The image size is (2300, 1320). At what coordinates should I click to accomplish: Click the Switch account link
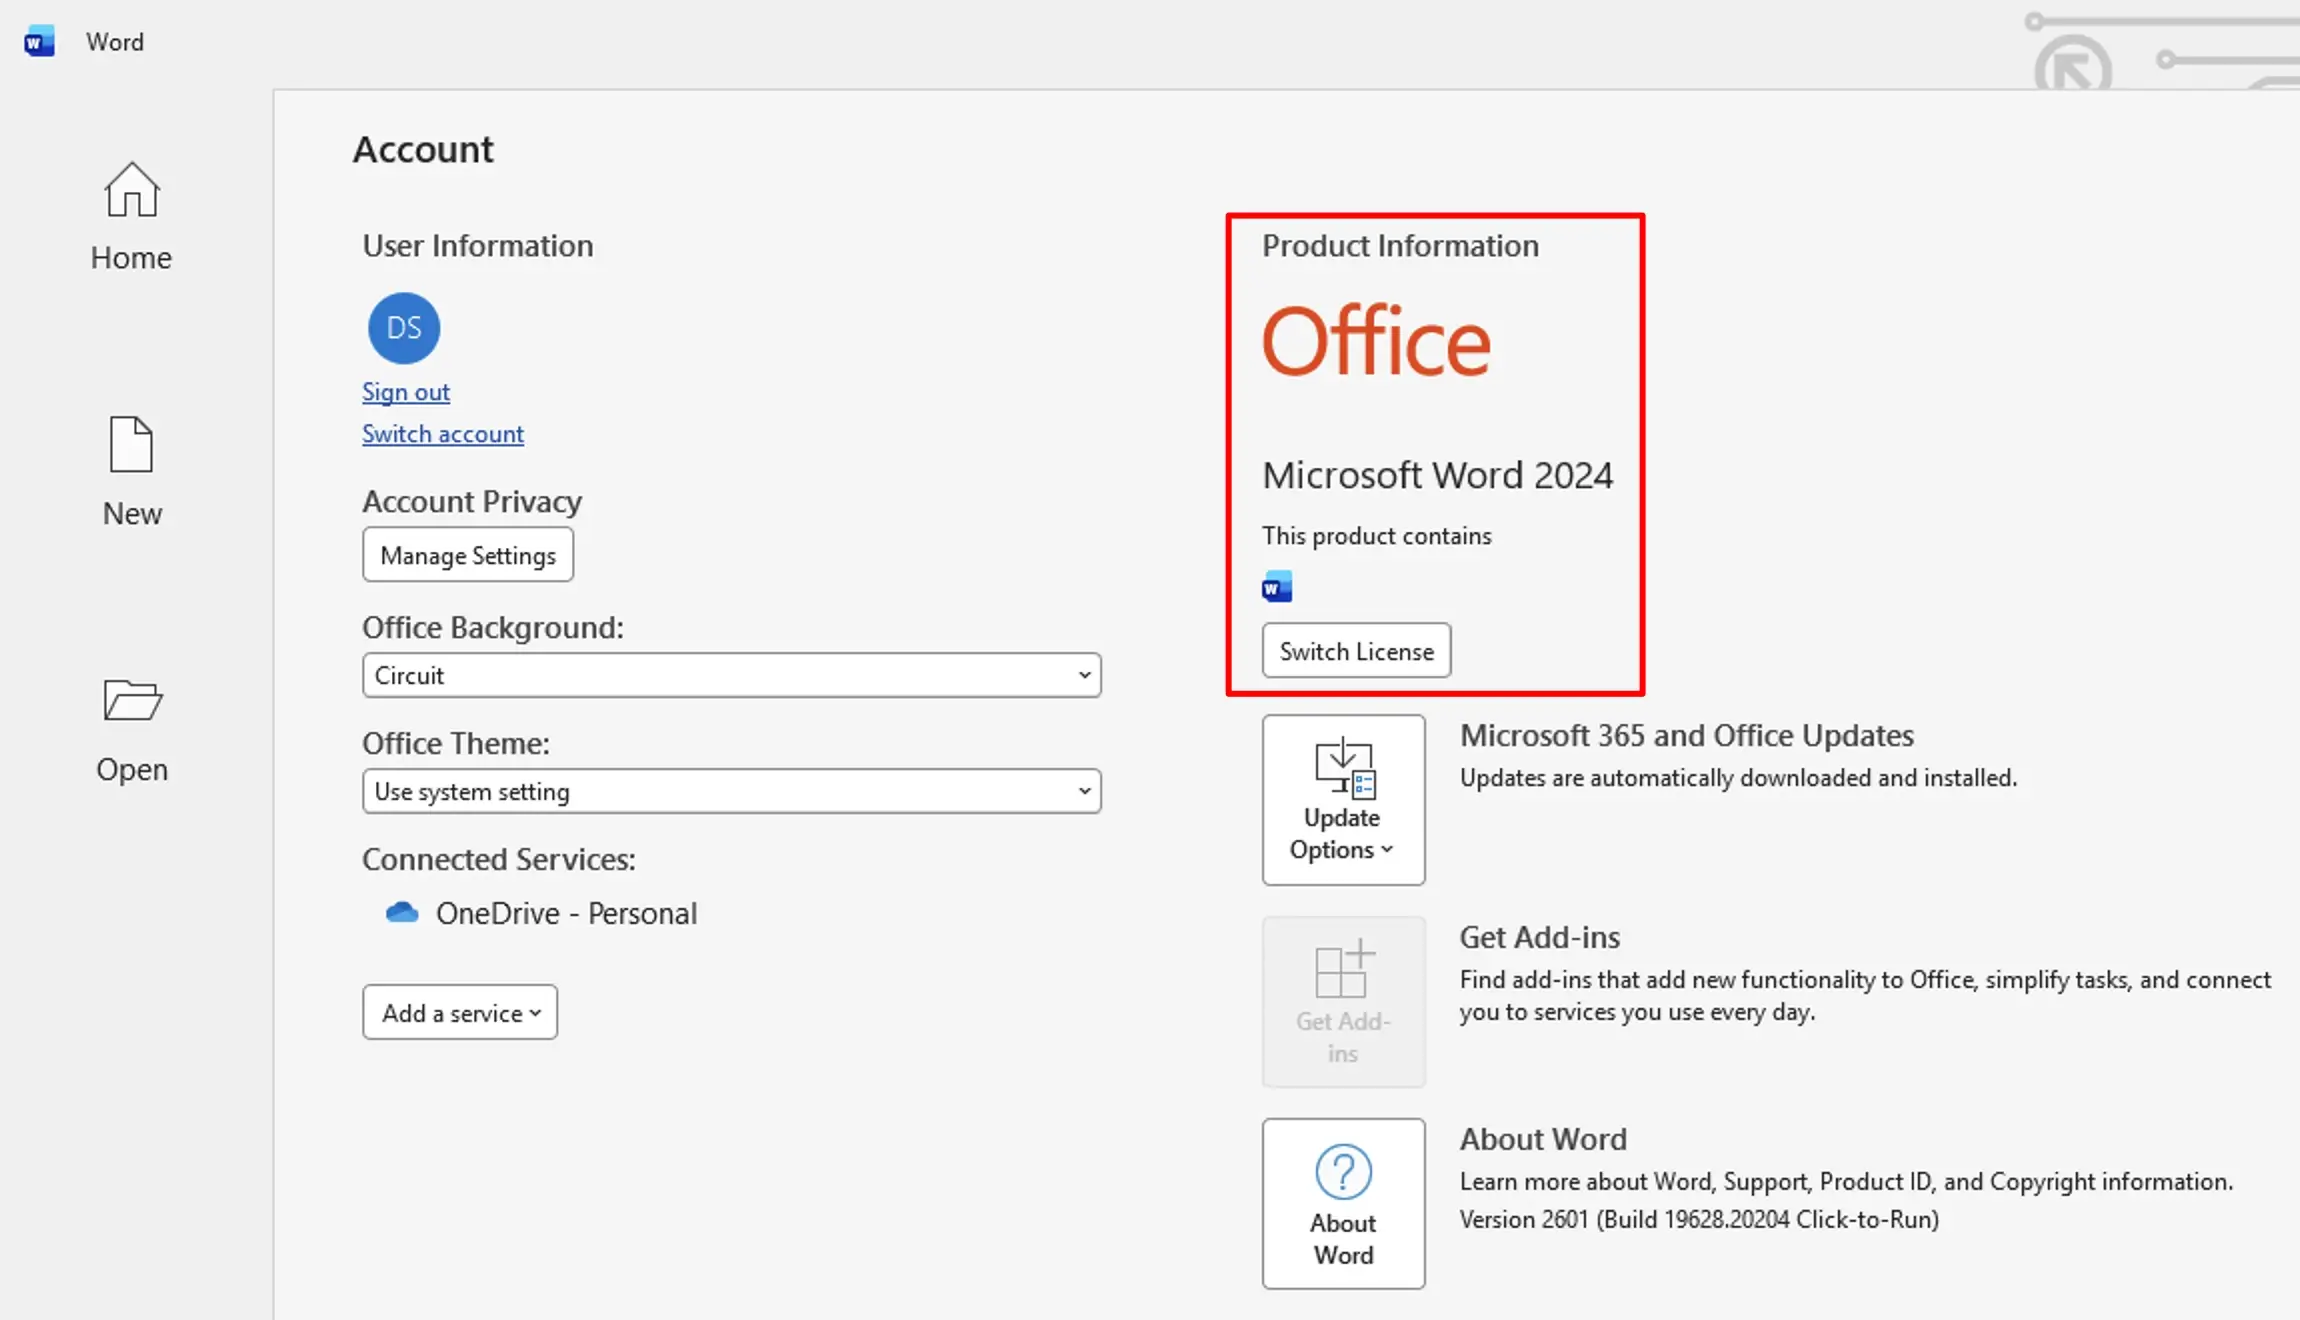click(x=442, y=434)
